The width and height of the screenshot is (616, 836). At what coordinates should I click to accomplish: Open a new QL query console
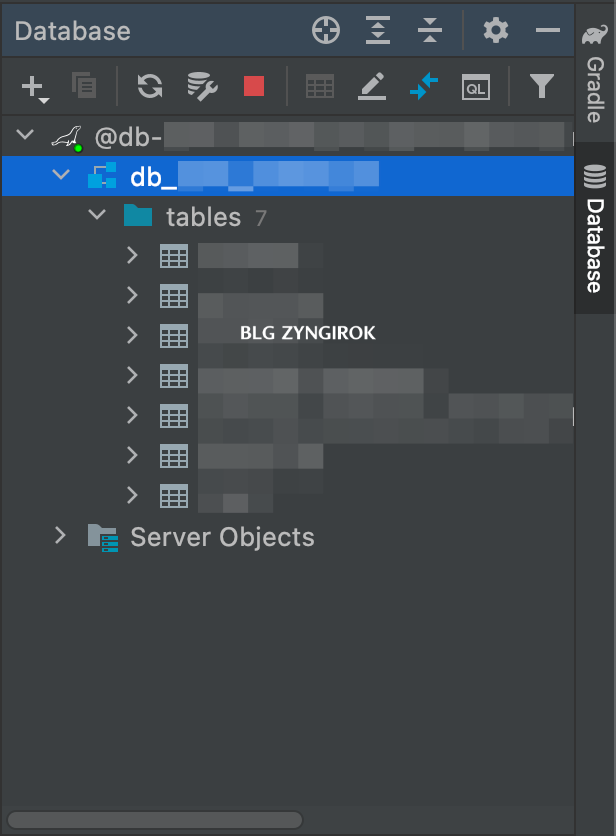point(476,86)
